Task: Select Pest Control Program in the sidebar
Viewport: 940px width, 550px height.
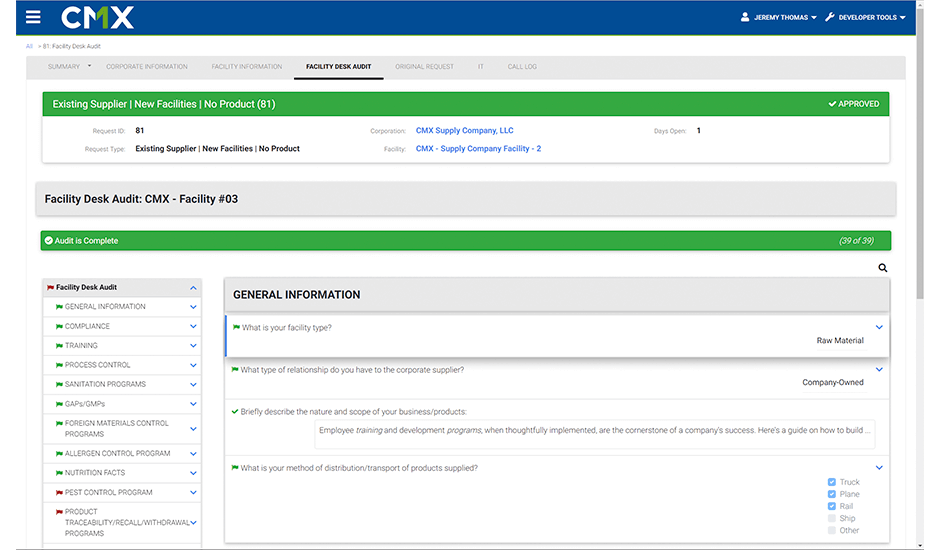Action: [x=109, y=492]
